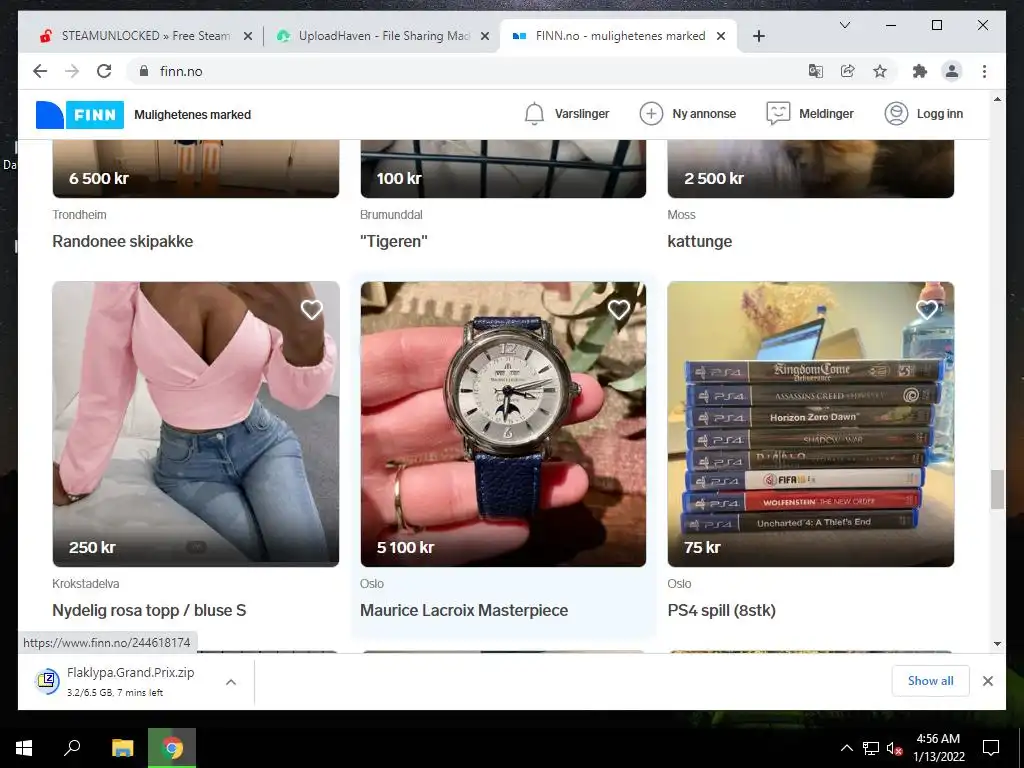Screen dimensions: 1024x768
Task: Open Nydelig rosa topp / bluse S listing
Action: pyautogui.click(x=149, y=611)
